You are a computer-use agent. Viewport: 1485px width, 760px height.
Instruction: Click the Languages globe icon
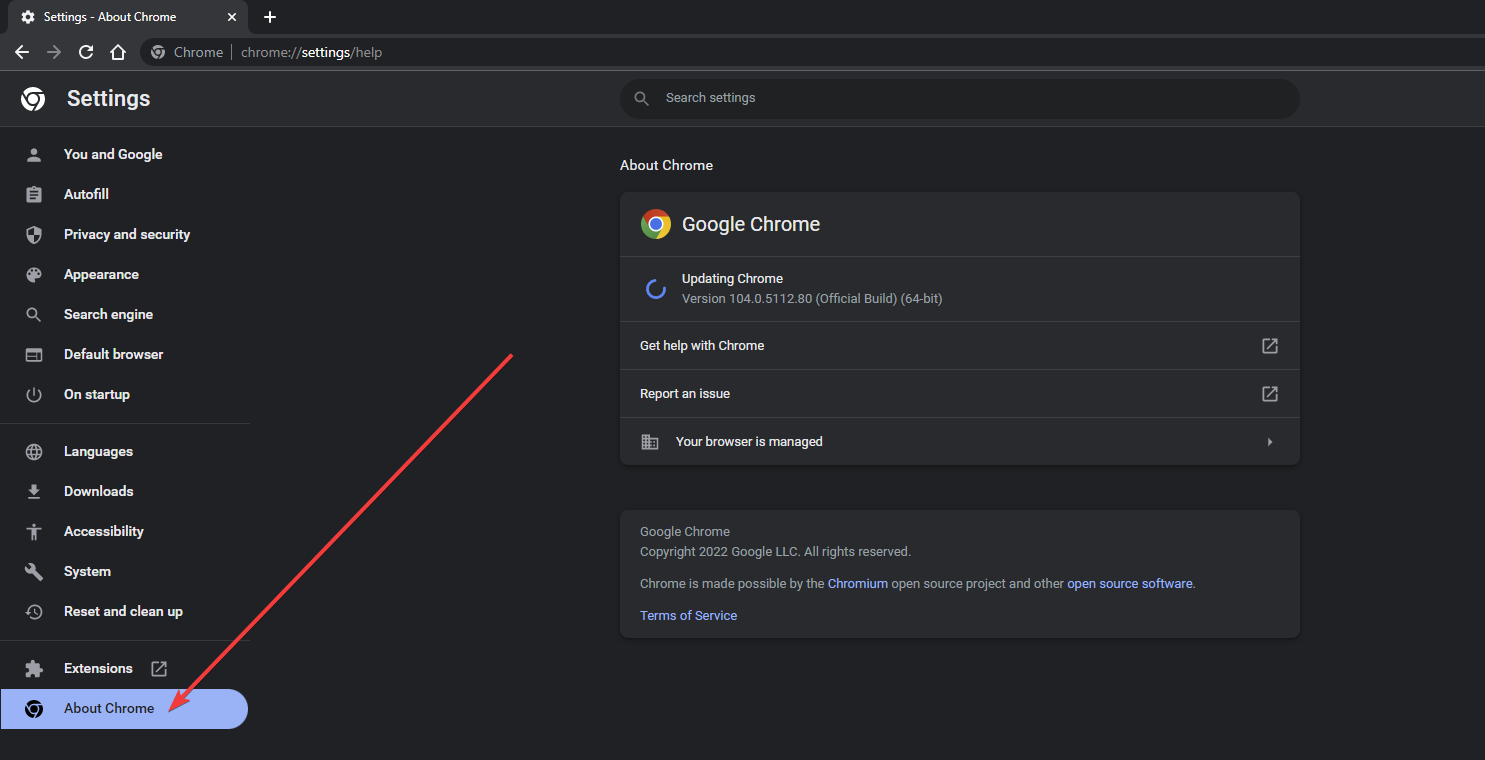[x=34, y=451]
